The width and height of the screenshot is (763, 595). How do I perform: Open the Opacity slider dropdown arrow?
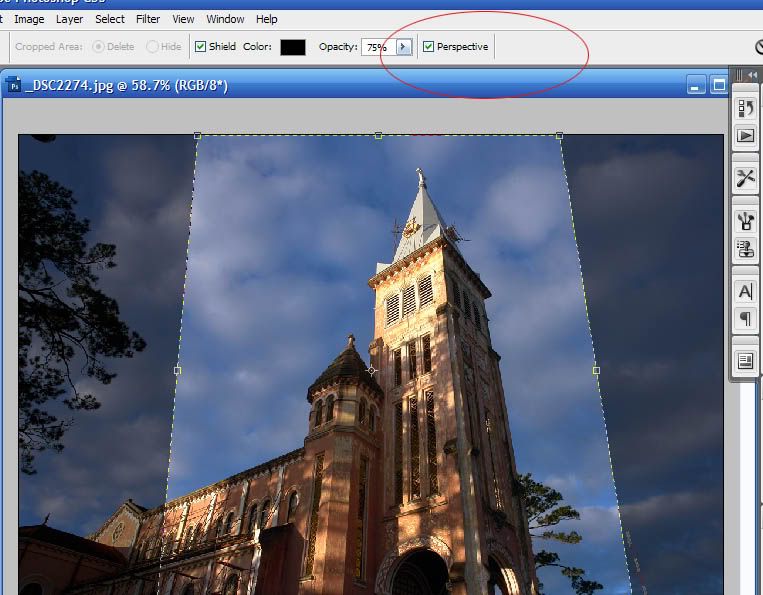[403, 47]
